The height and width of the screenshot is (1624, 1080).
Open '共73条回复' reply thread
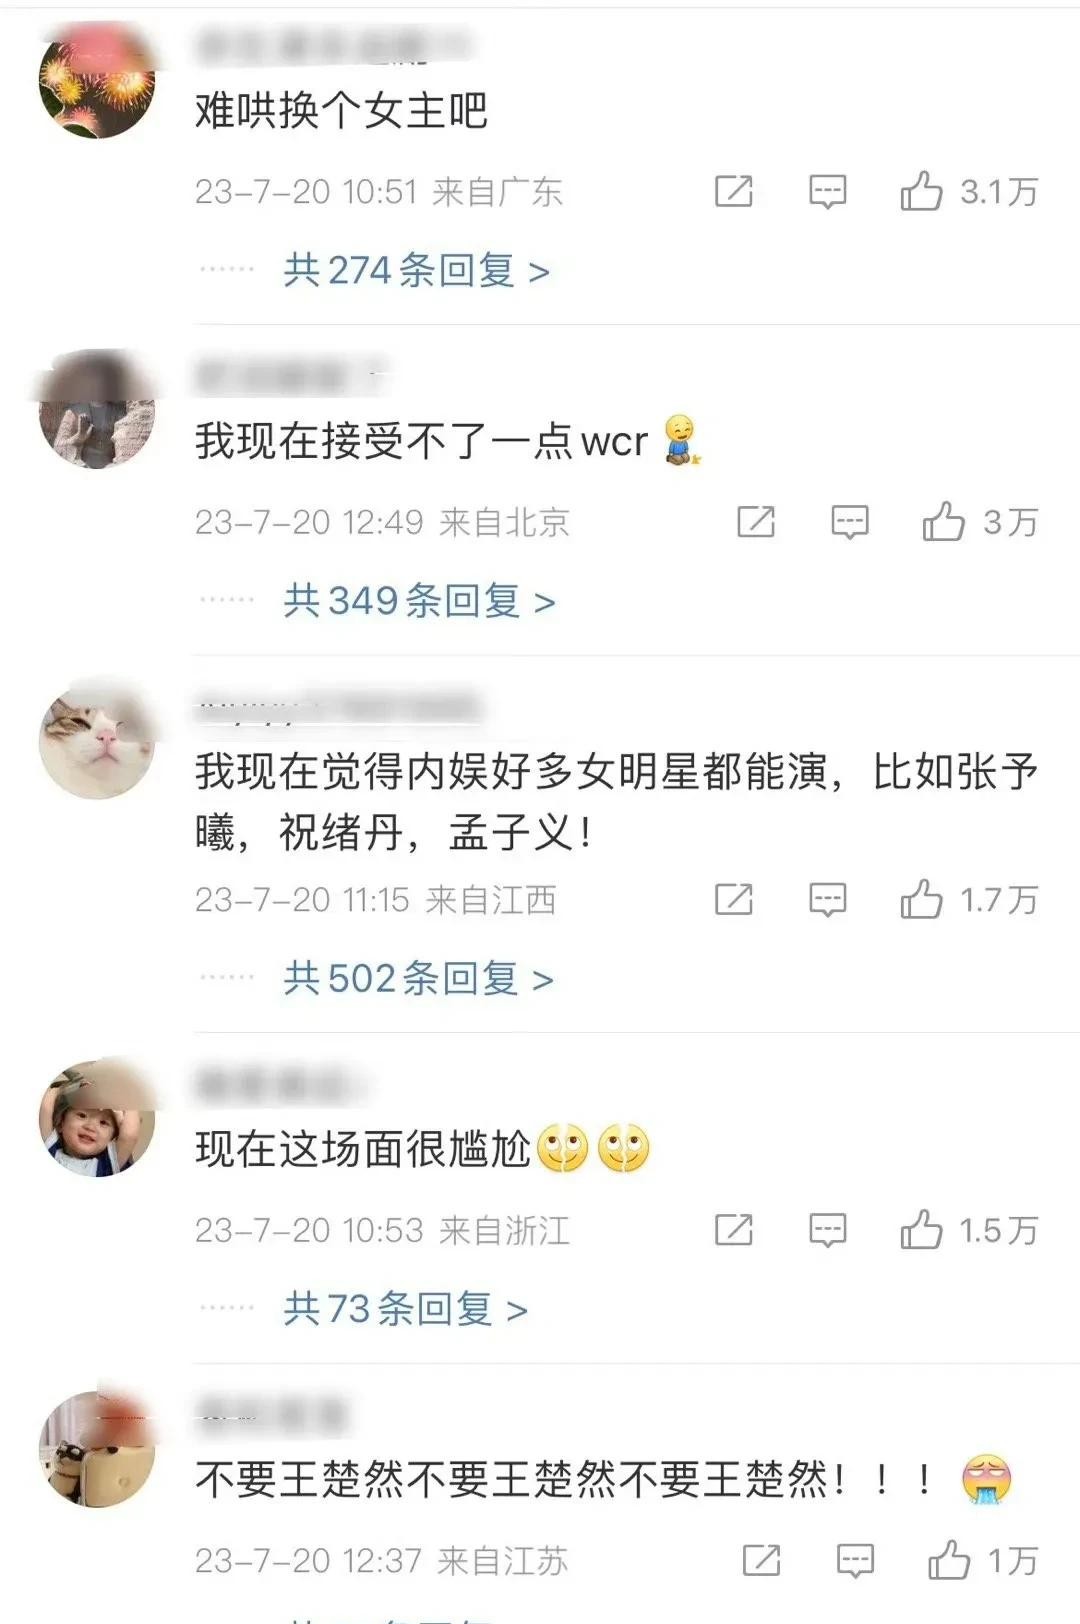pyautogui.click(x=405, y=1308)
